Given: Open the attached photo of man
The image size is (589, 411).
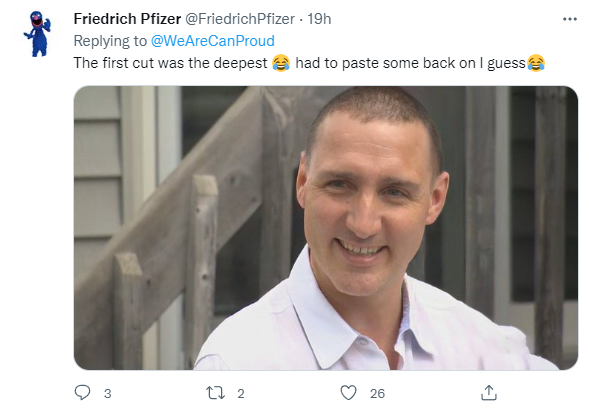Looking at the screenshot, I should coord(326,228).
